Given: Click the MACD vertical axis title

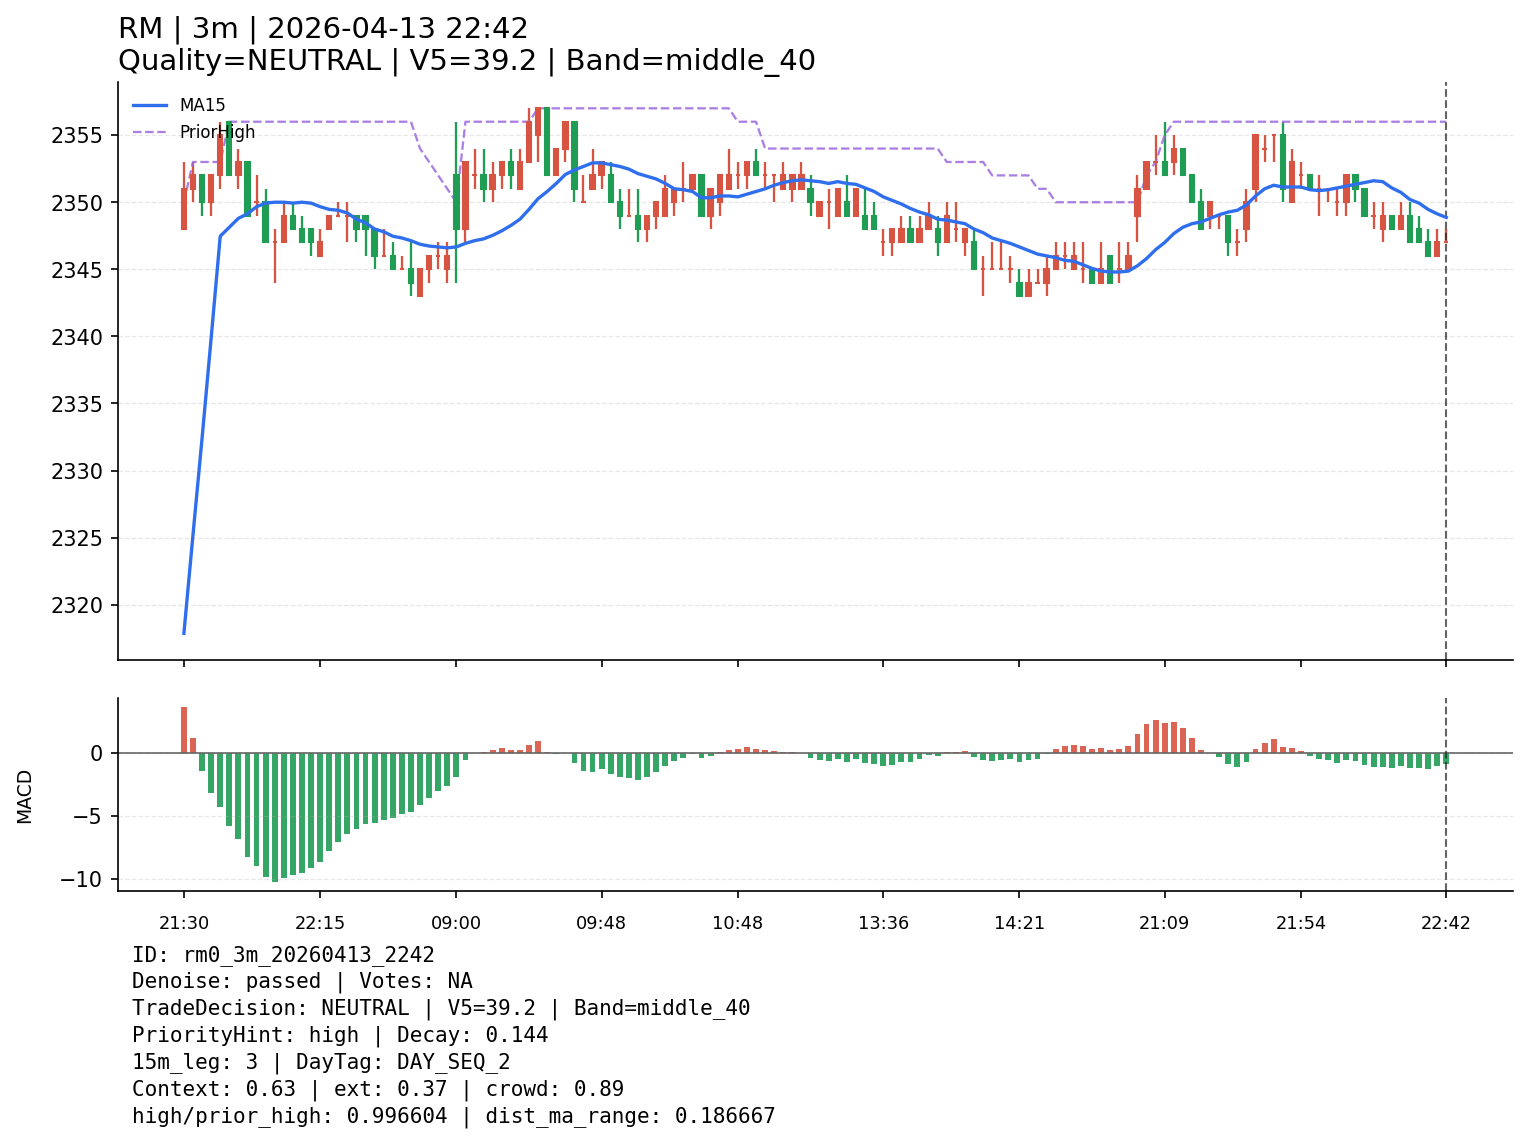Looking at the screenshot, I should (25, 796).
